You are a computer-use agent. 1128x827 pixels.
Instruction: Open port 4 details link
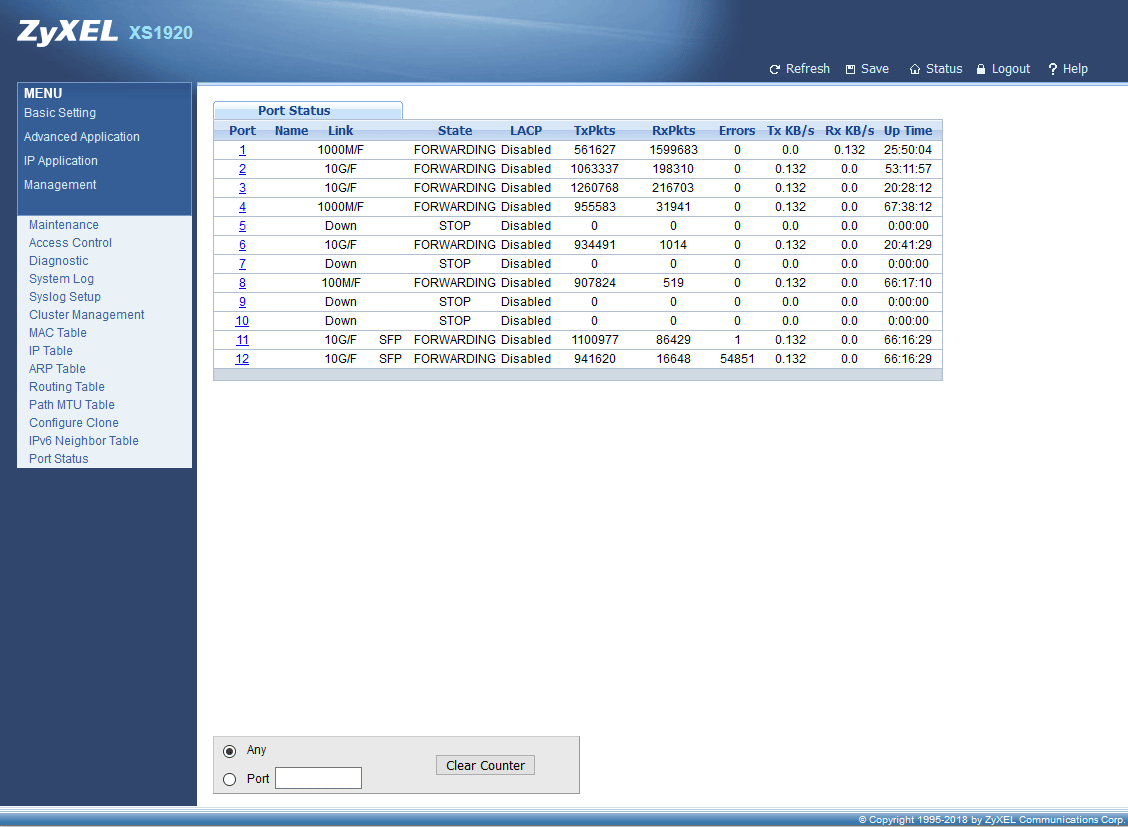coord(242,207)
